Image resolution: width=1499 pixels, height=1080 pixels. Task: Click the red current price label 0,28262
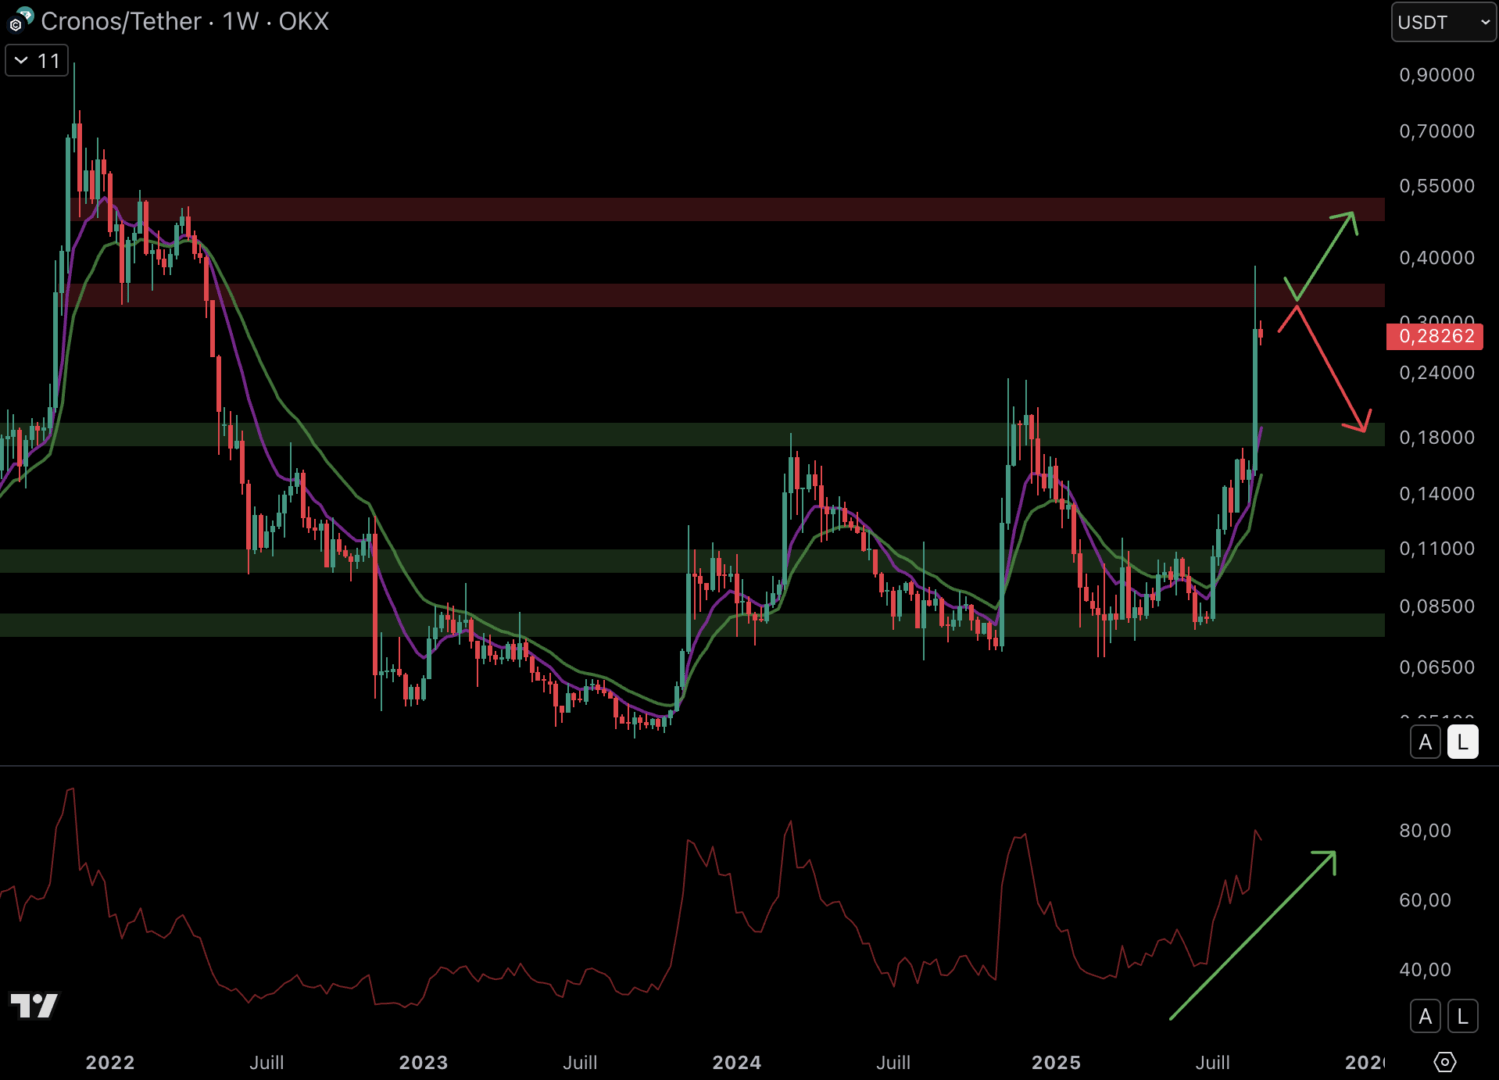1435,336
